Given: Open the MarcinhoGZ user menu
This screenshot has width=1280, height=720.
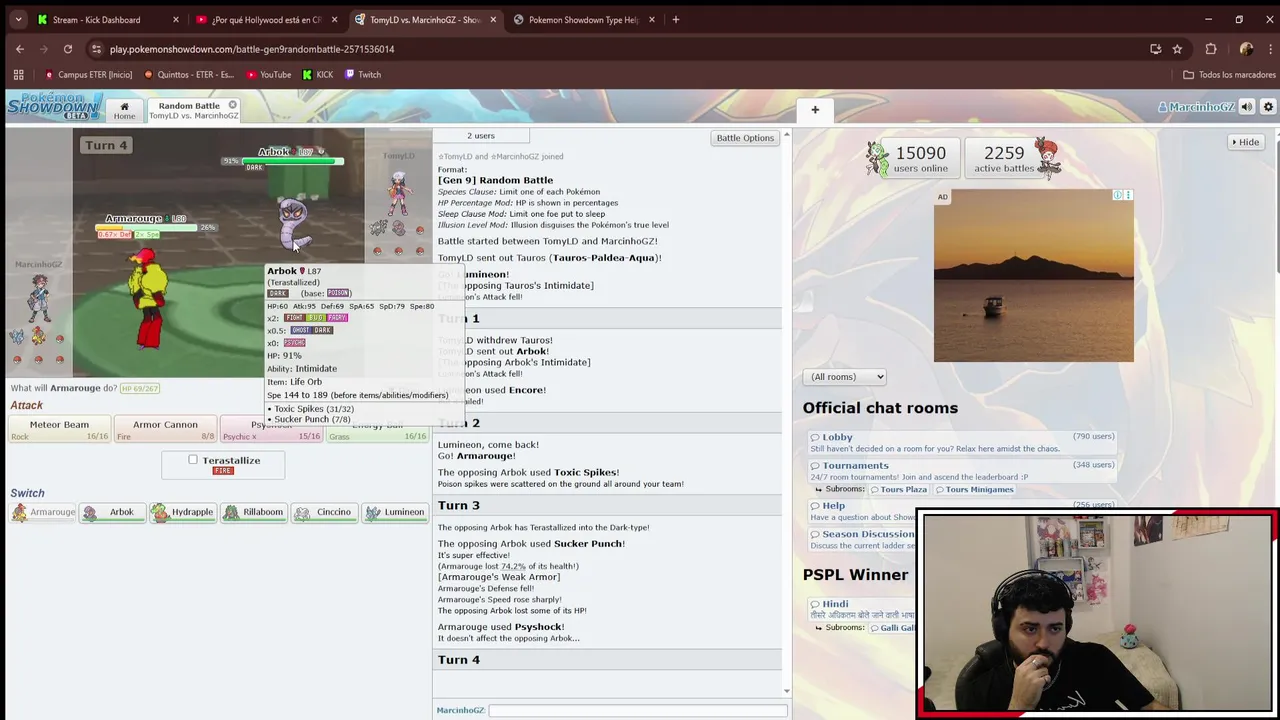Looking at the screenshot, I should pyautogui.click(x=1196, y=107).
